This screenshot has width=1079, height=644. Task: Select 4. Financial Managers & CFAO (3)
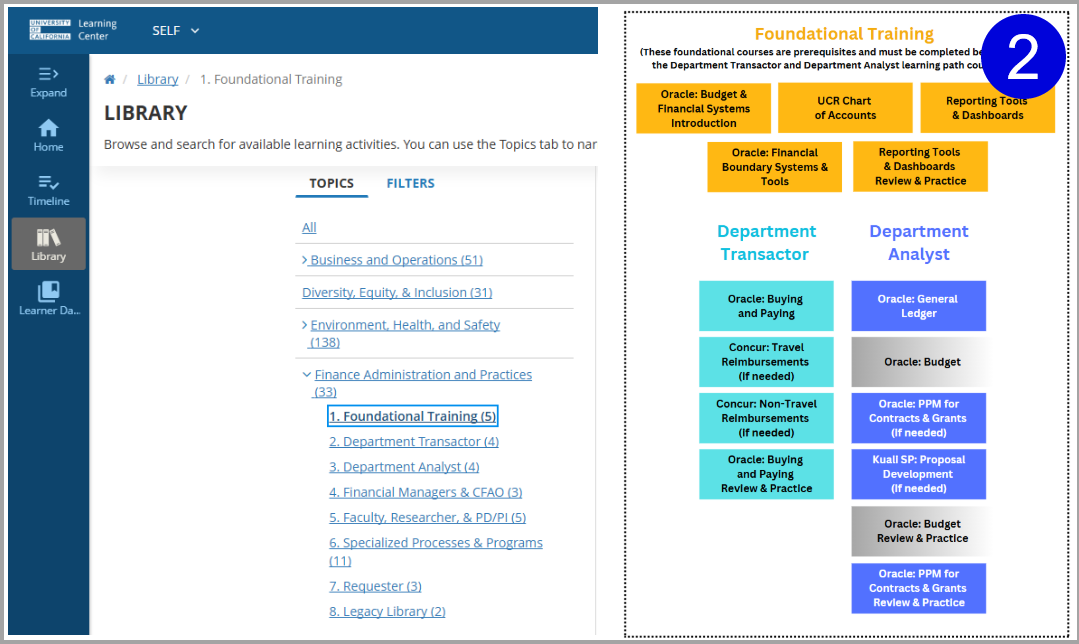click(x=425, y=492)
